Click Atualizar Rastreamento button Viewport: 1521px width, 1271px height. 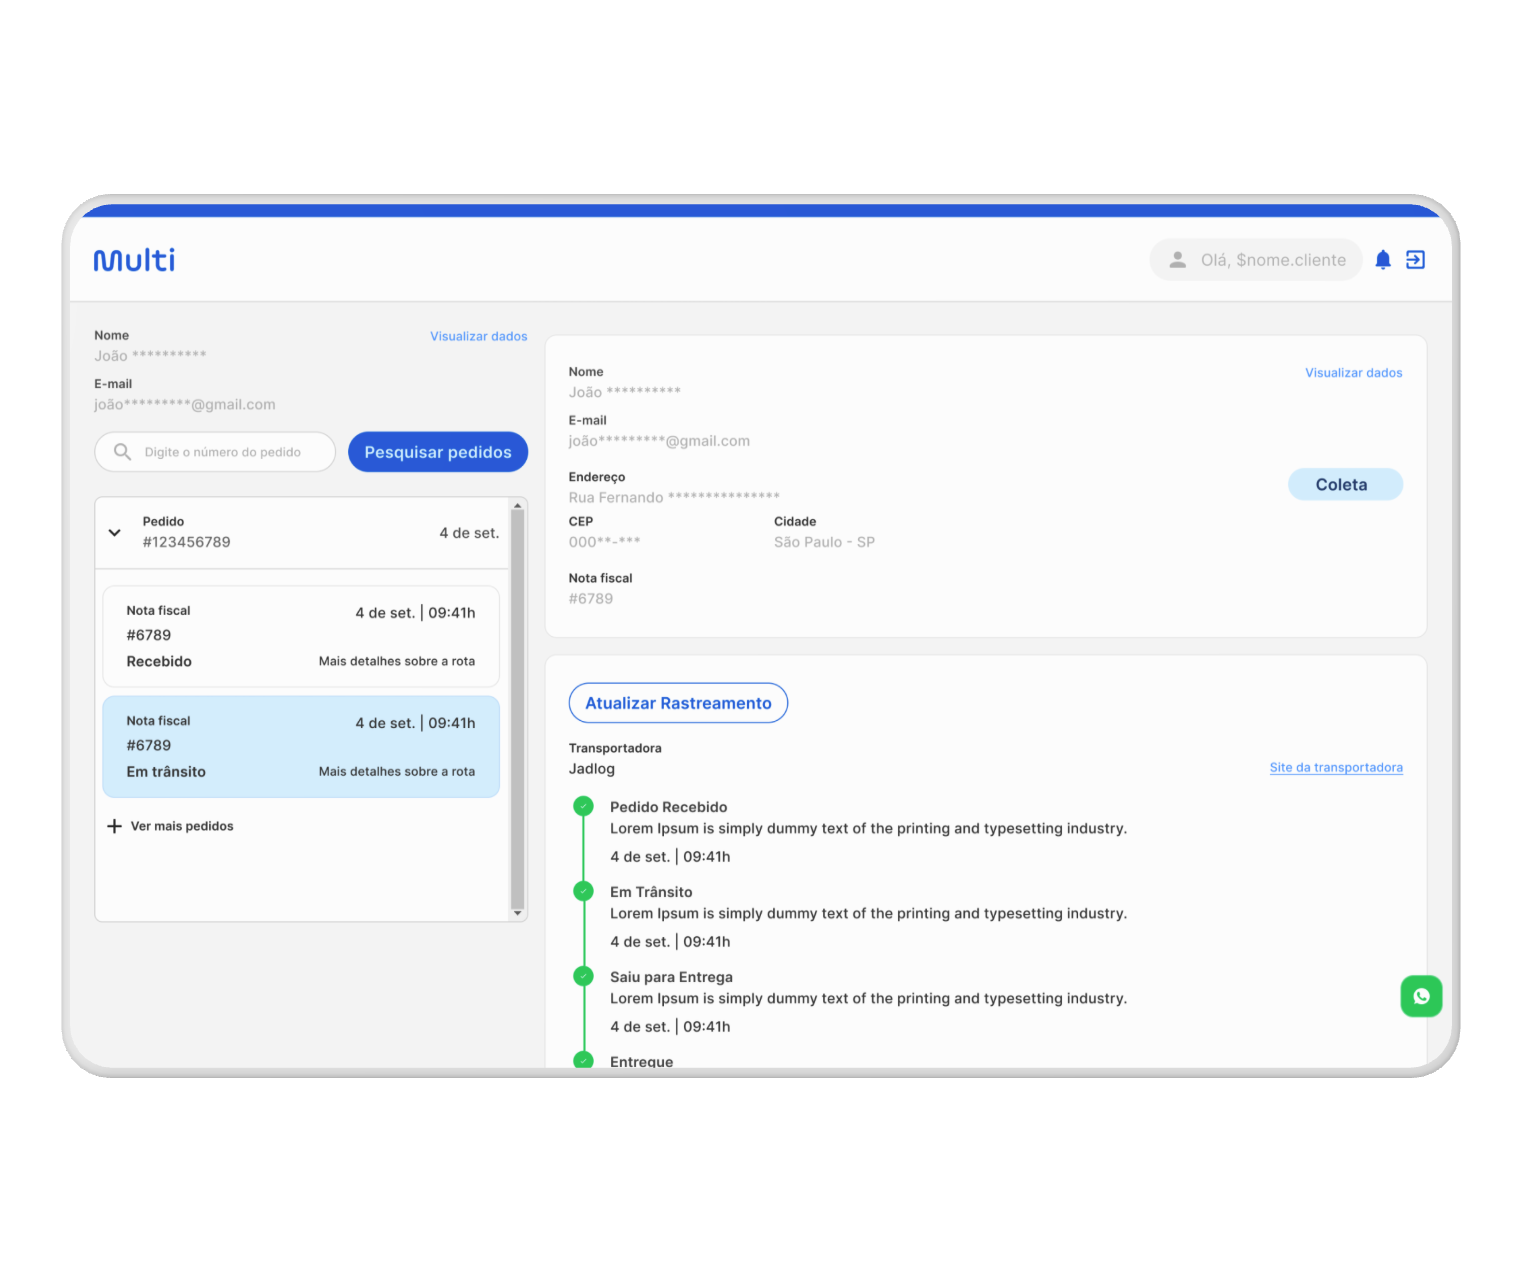tap(678, 703)
